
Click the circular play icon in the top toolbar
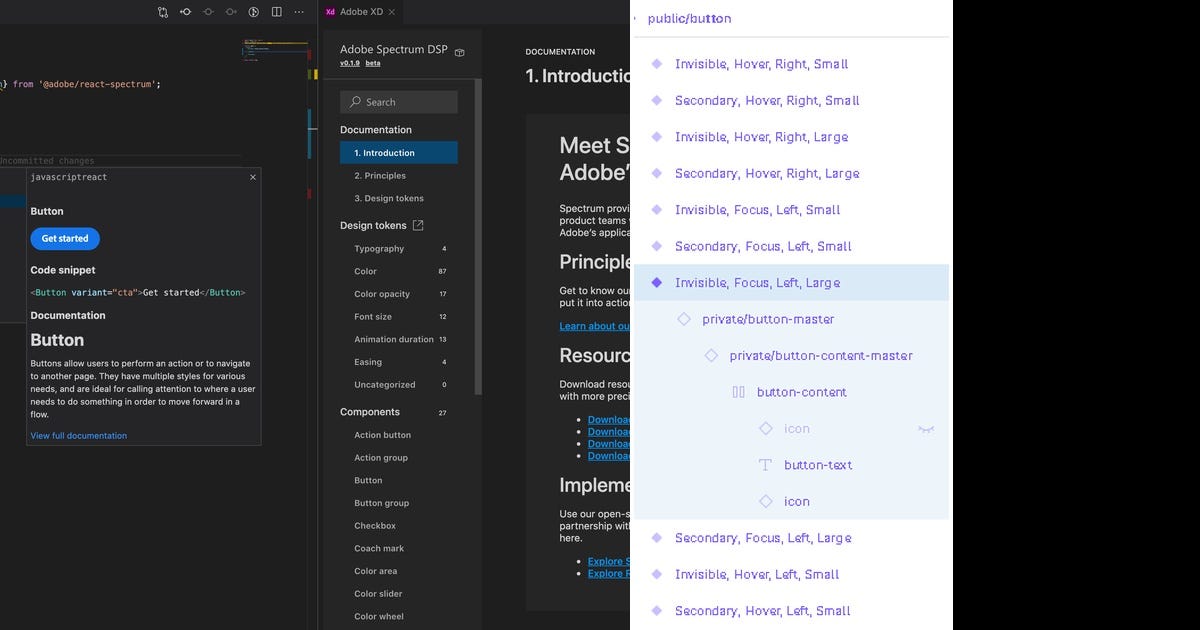(x=254, y=11)
